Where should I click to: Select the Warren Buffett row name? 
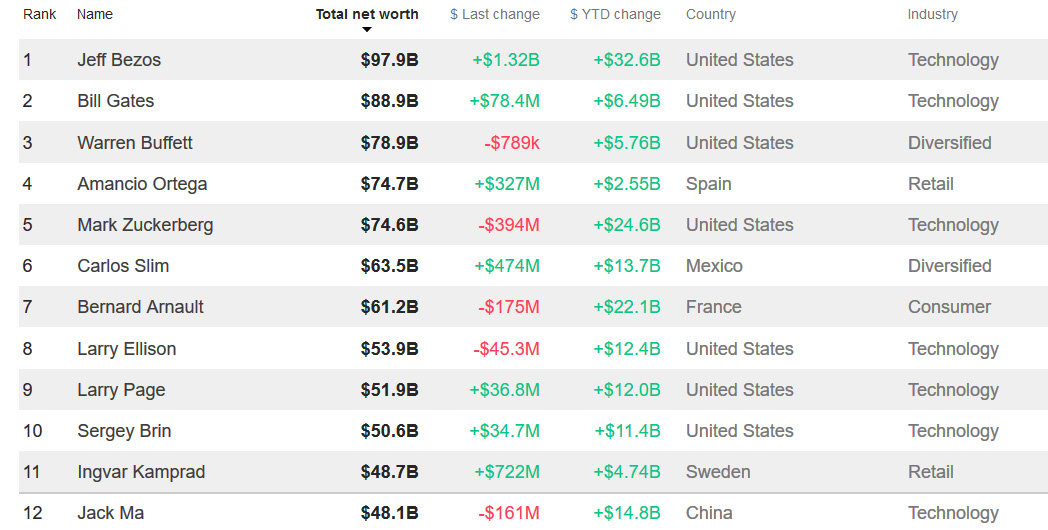135,143
